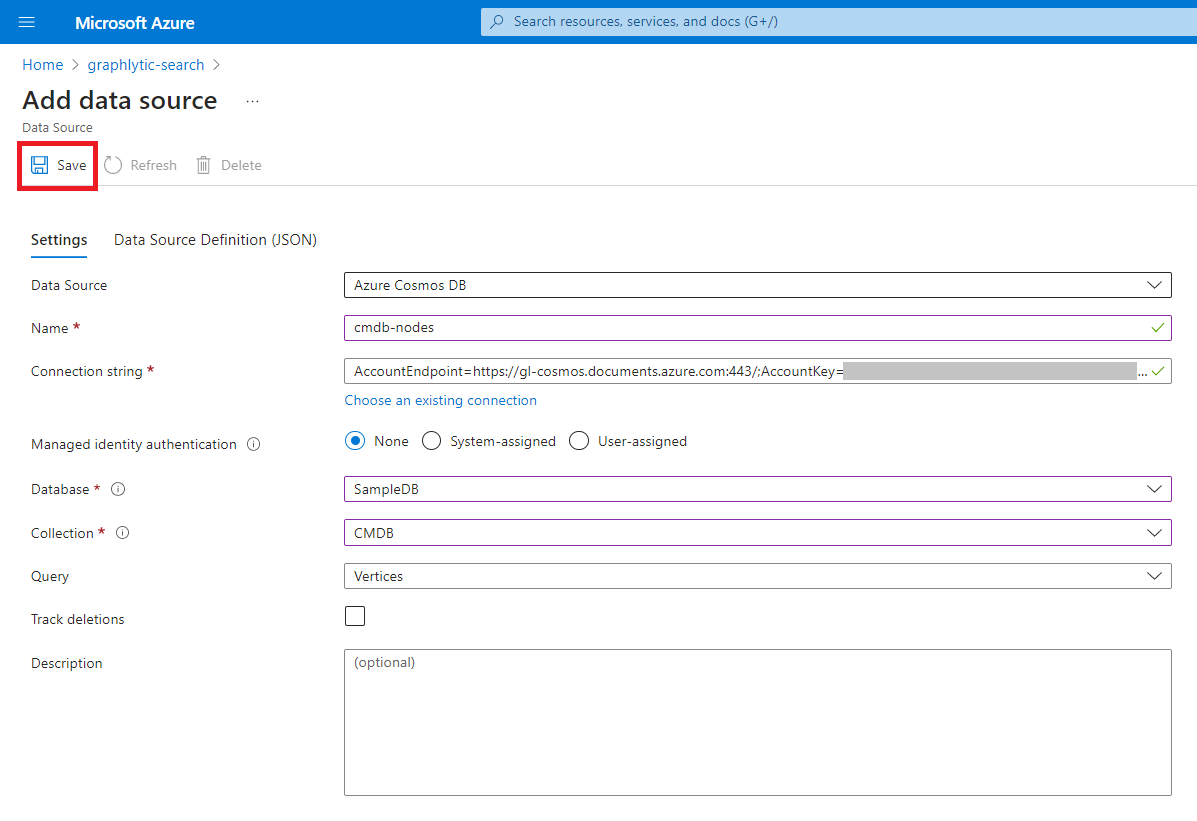Select the None radio button
The width and height of the screenshot is (1197, 821).
pyautogui.click(x=355, y=441)
